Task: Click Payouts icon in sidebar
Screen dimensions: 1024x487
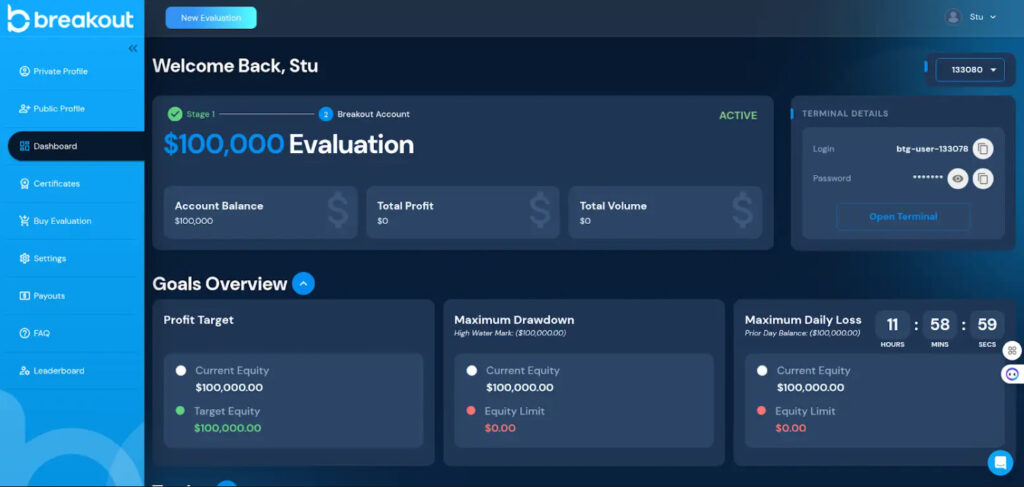Action: pyautogui.click(x=25, y=296)
